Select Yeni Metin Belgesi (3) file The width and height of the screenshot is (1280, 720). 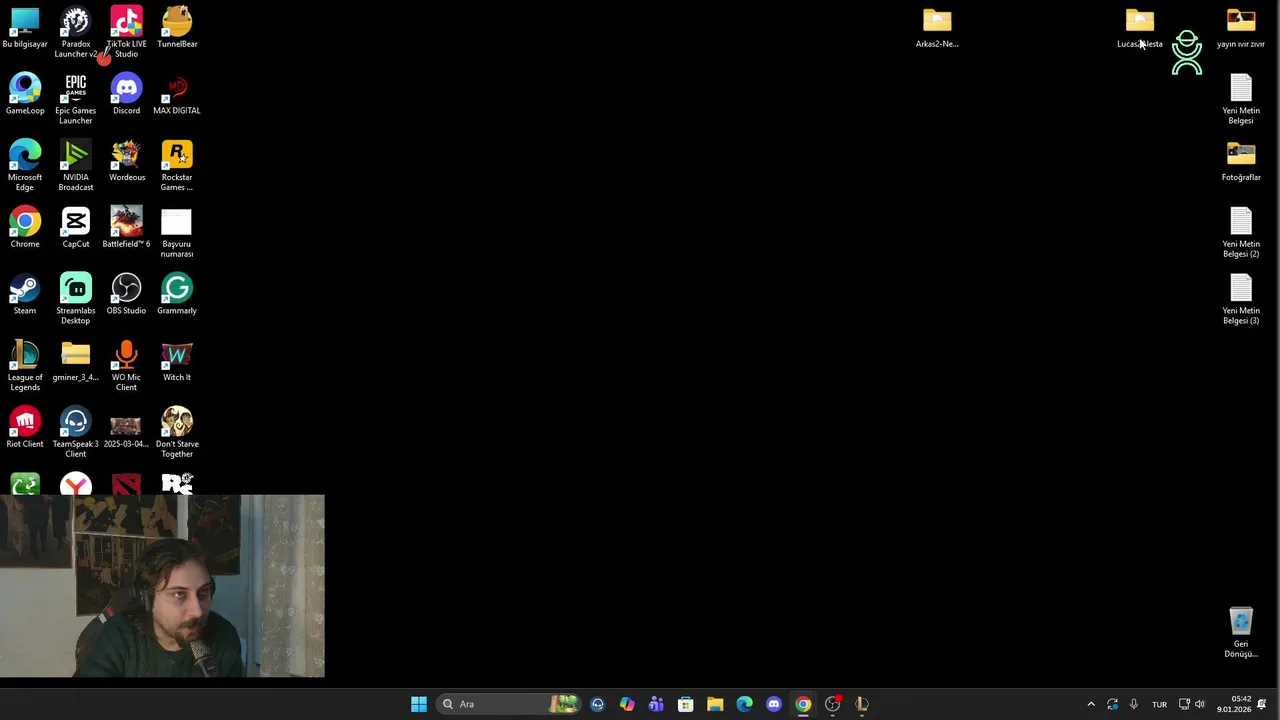tap(1241, 299)
